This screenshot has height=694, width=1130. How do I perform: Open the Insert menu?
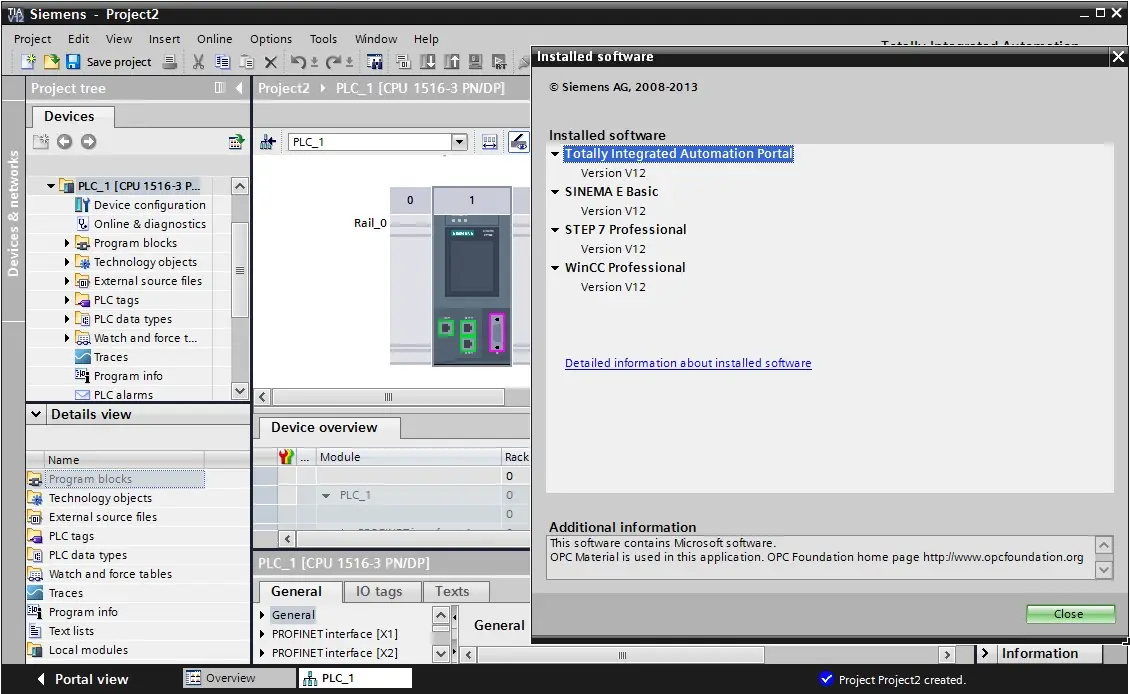(x=164, y=39)
